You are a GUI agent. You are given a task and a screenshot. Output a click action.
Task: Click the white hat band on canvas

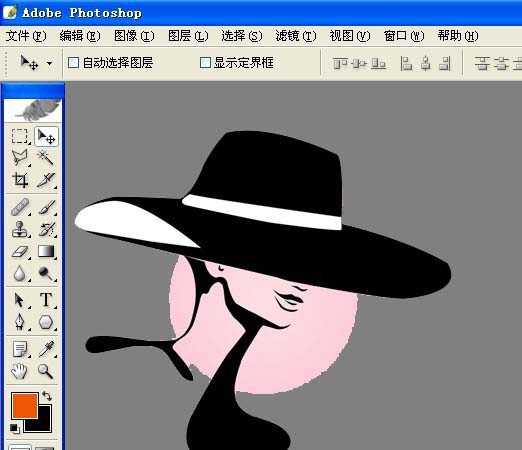[x=263, y=211]
